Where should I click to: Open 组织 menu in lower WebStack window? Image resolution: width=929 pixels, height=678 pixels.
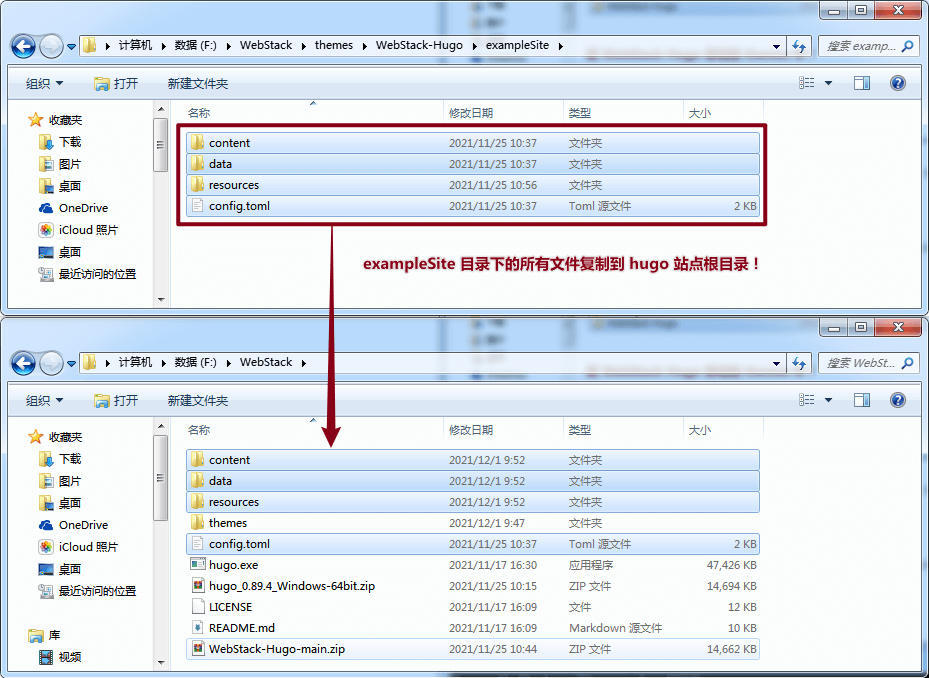tap(44, 401)
